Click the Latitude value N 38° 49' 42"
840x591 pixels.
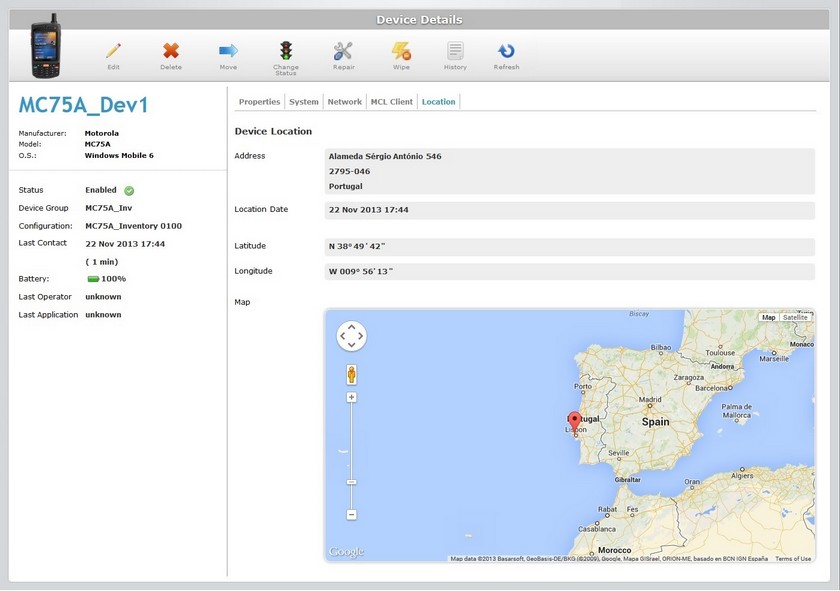(357, 246)
